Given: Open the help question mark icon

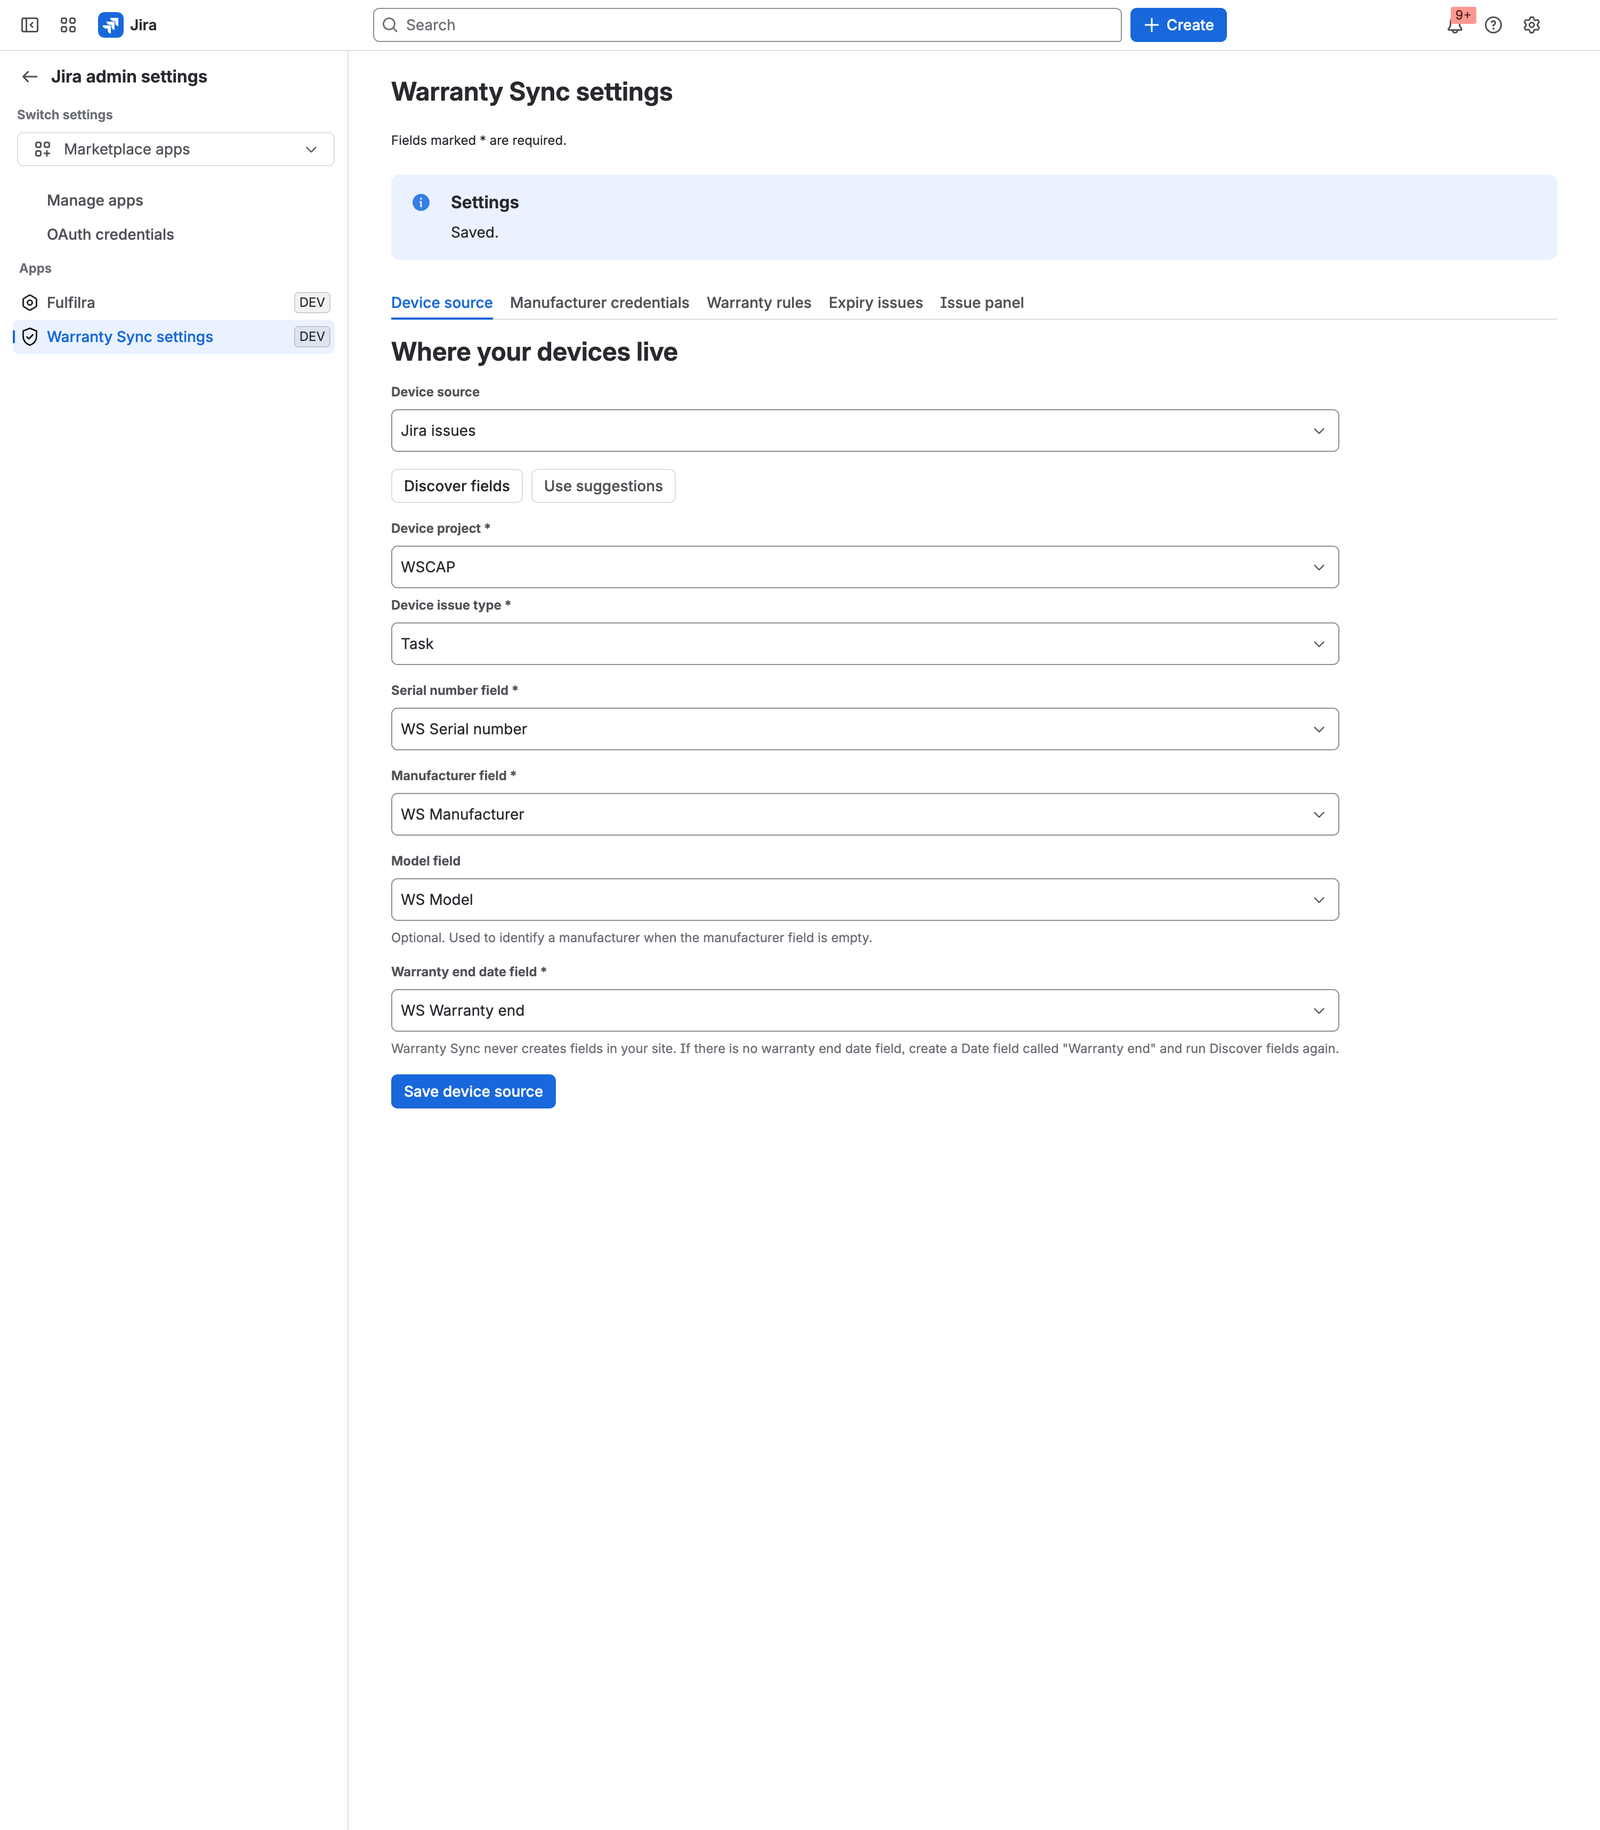Looking at the screenshot, I should tap(1493, 25).
